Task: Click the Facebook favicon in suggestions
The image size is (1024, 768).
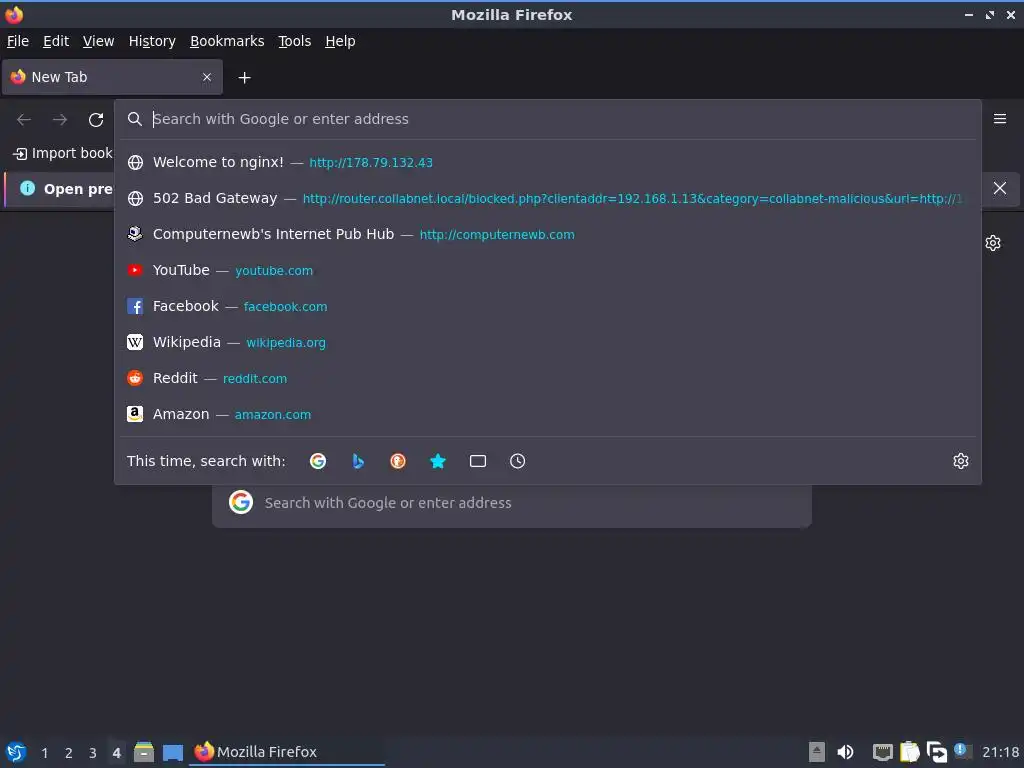Action: coord(135,306)
